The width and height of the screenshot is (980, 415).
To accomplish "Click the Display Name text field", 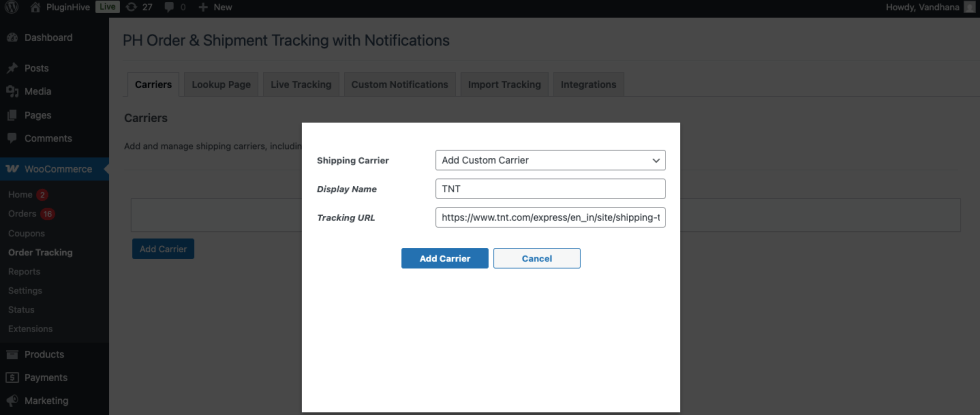I will 550,189.
